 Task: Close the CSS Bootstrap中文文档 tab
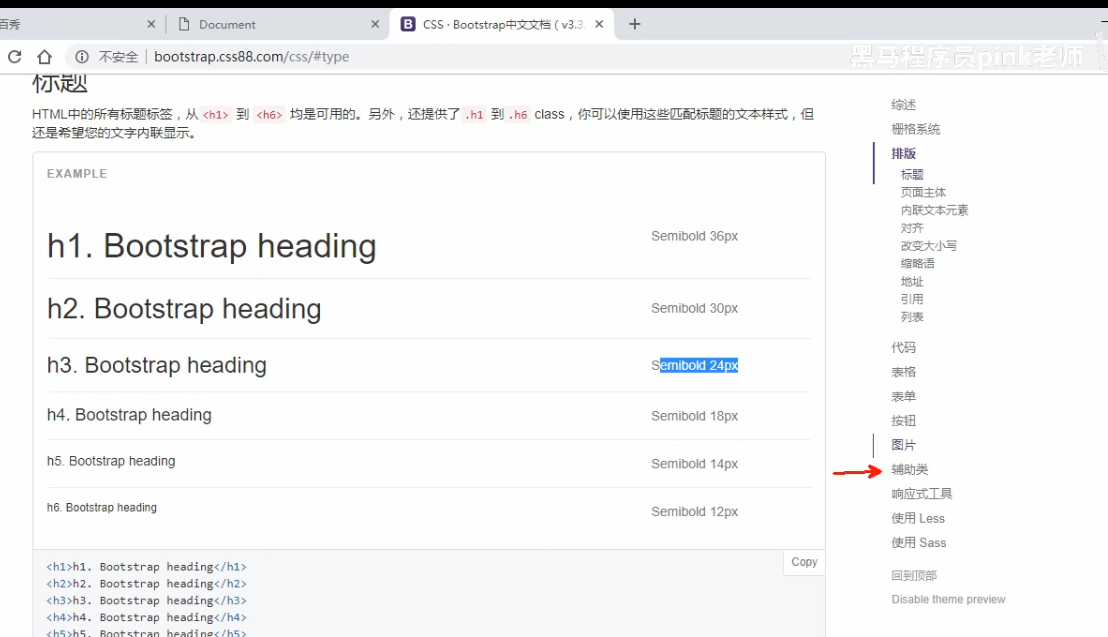[599, 24]
